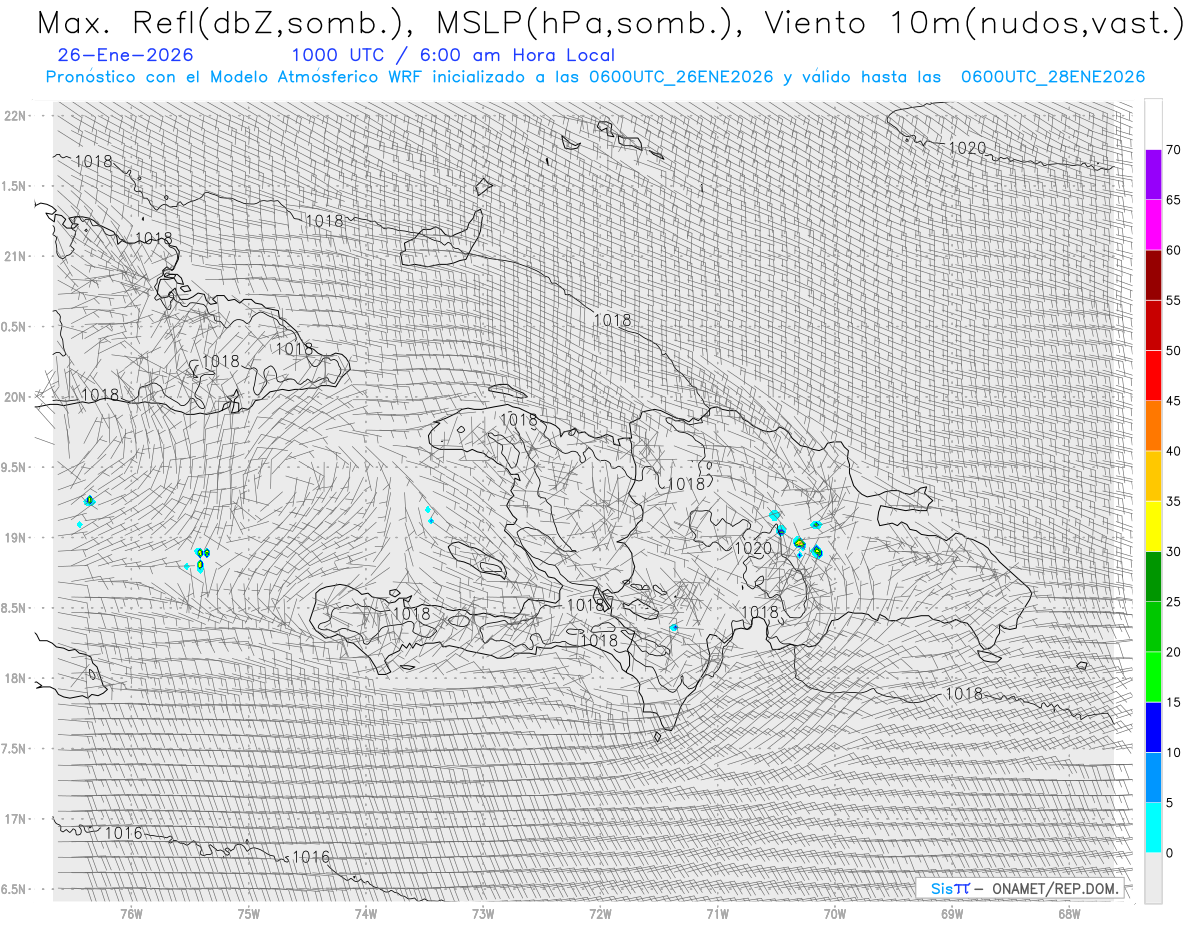
Task: Click the dark blue 10-15 dBZ legend segment
Action: [1153, 727]
